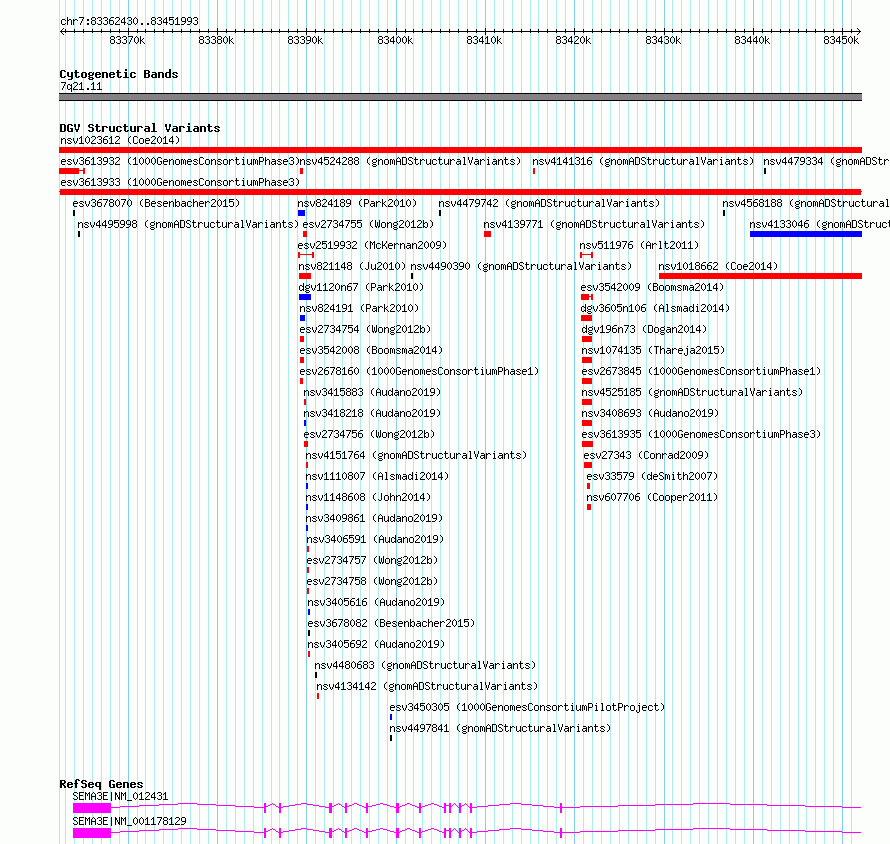
Task: Click esv3450305 PilotProject variant label
Action: tap(527, 707)
